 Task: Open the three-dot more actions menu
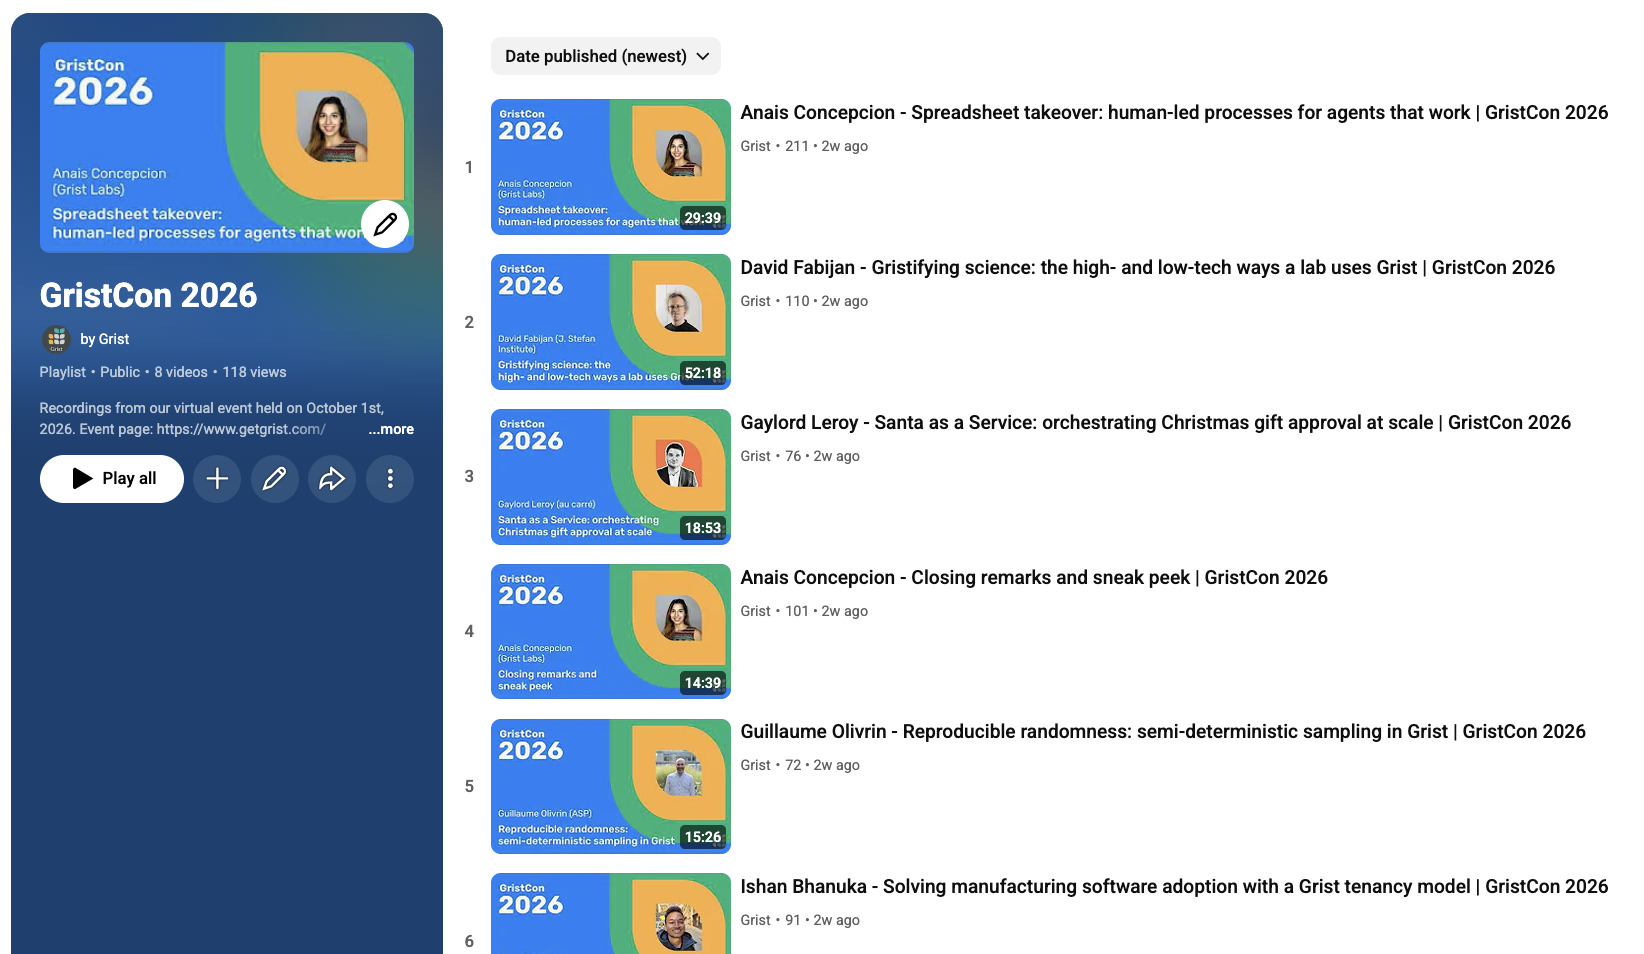click(390, 479)
